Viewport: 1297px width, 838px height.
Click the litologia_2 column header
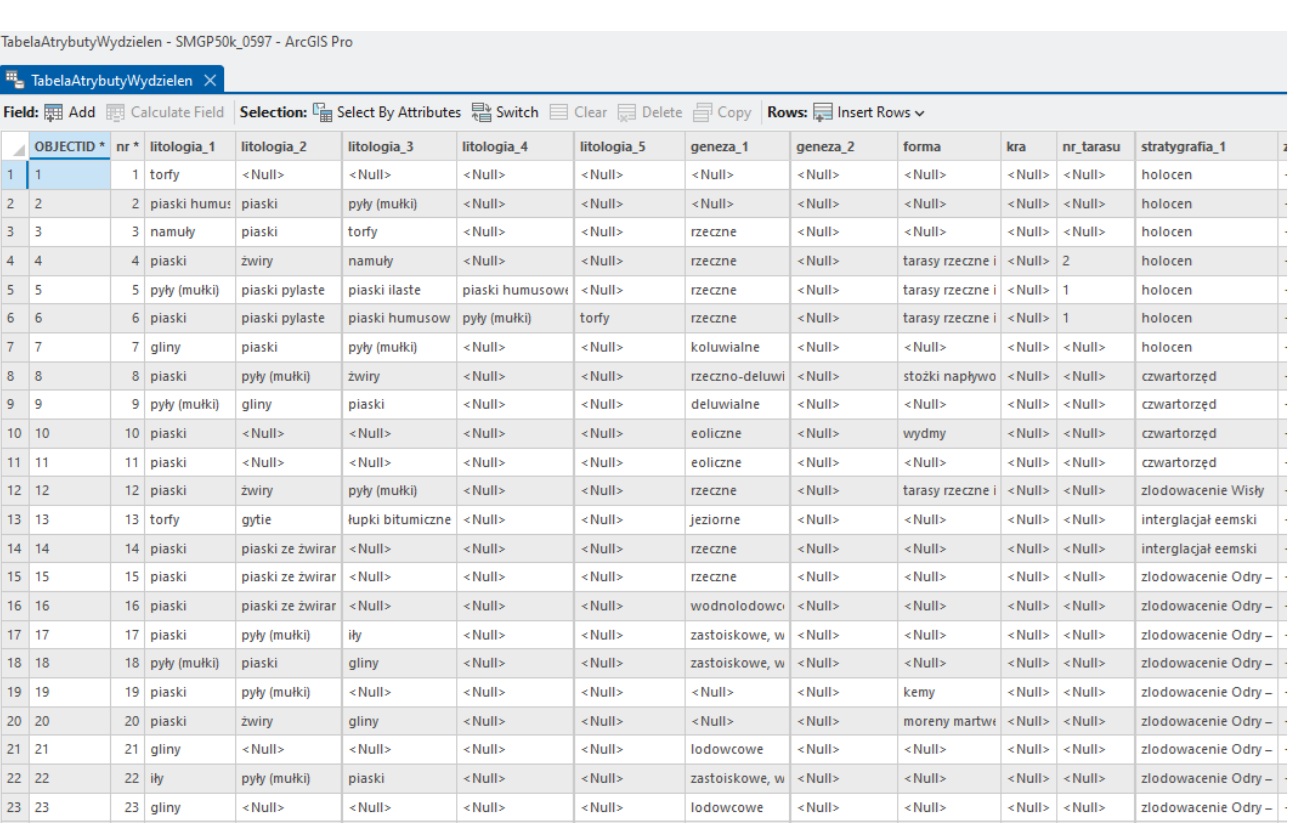(x=289, y=146)
